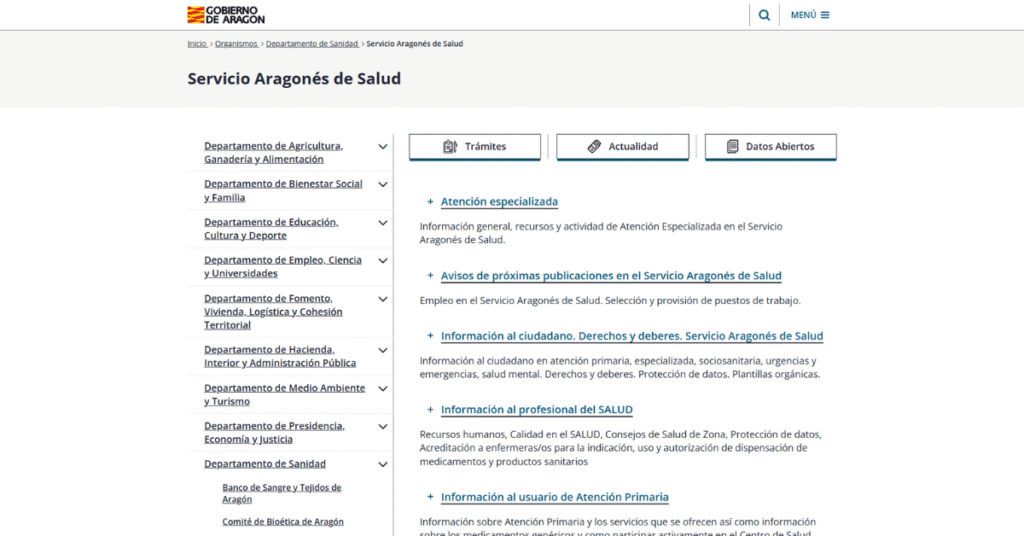Open the search magnifier icon
The image size is (1024, 536).
click(x=764, y=15)
